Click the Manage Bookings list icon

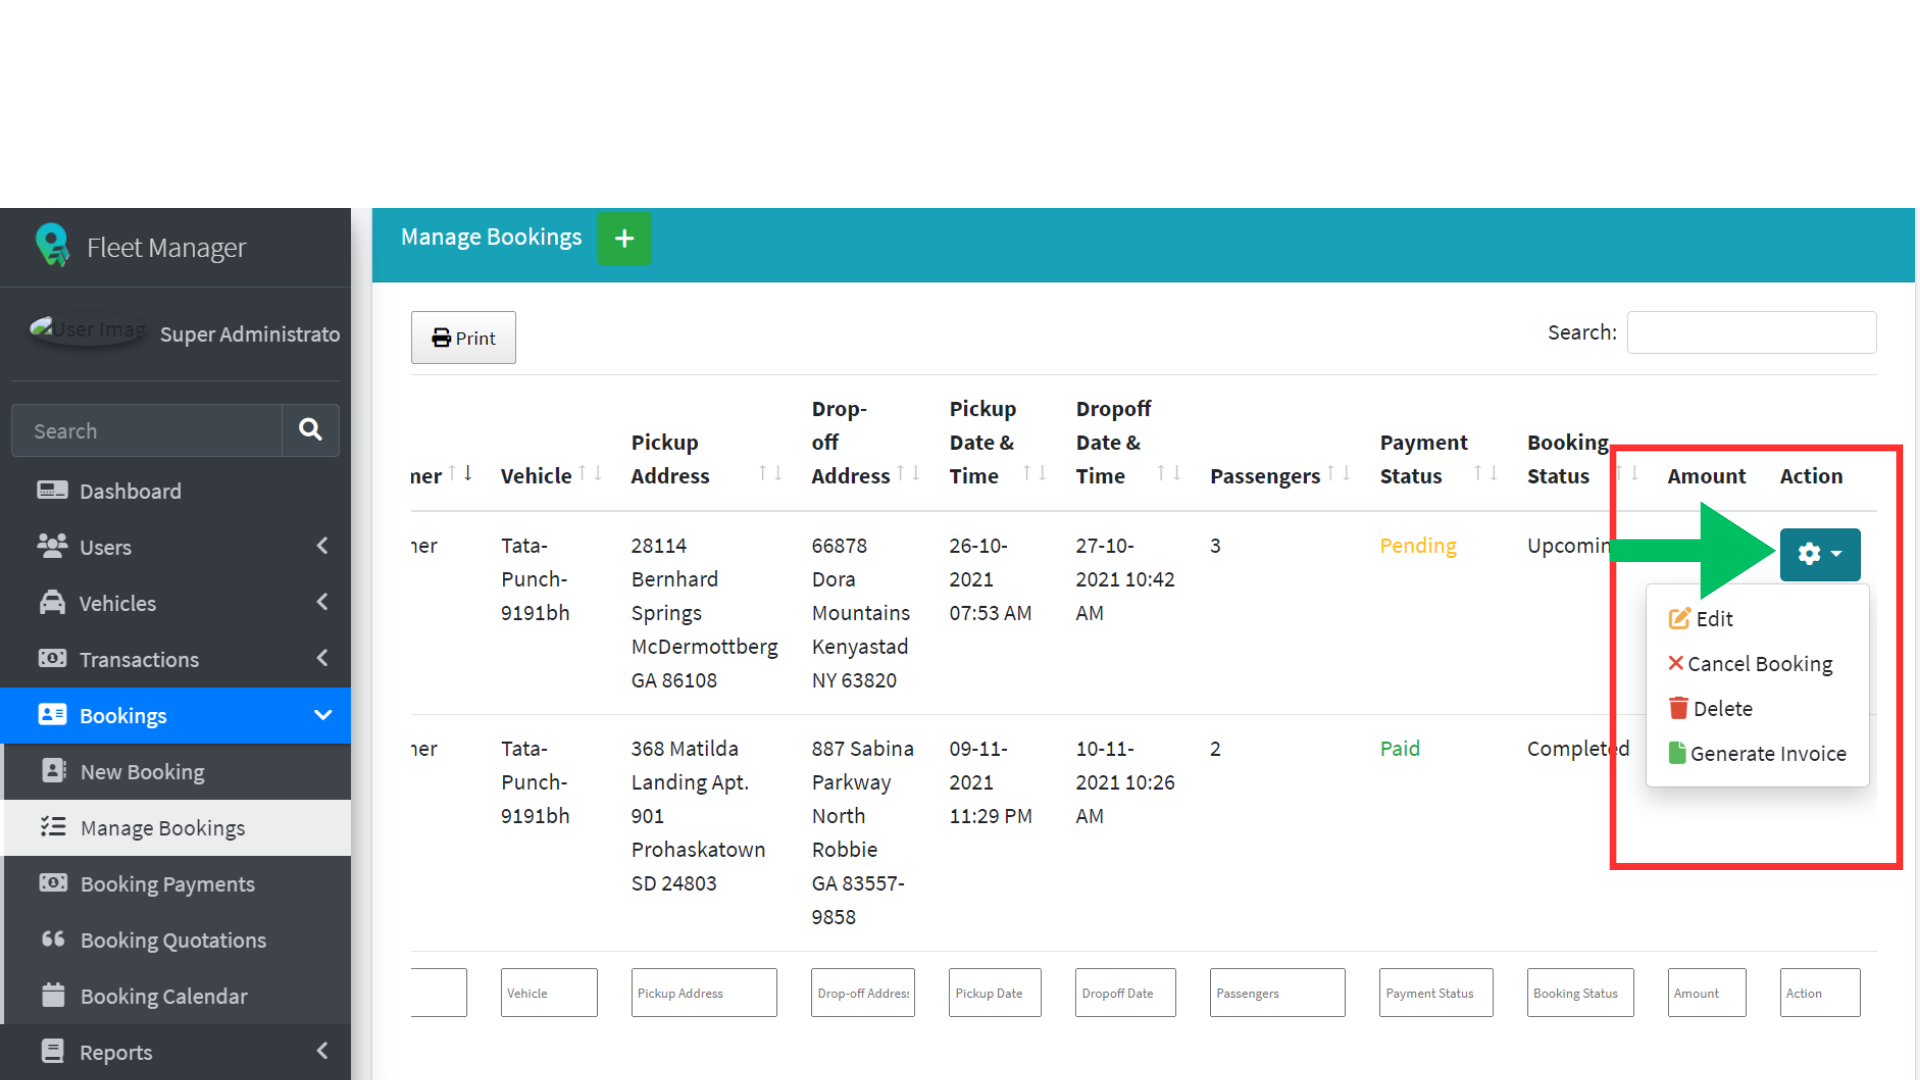tap(53, 827)
